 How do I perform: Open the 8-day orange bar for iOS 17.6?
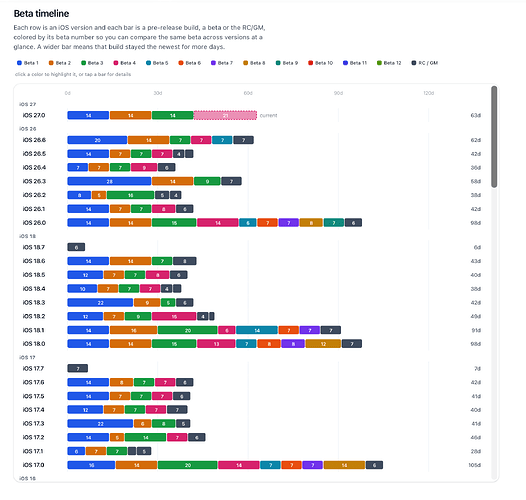121,382
